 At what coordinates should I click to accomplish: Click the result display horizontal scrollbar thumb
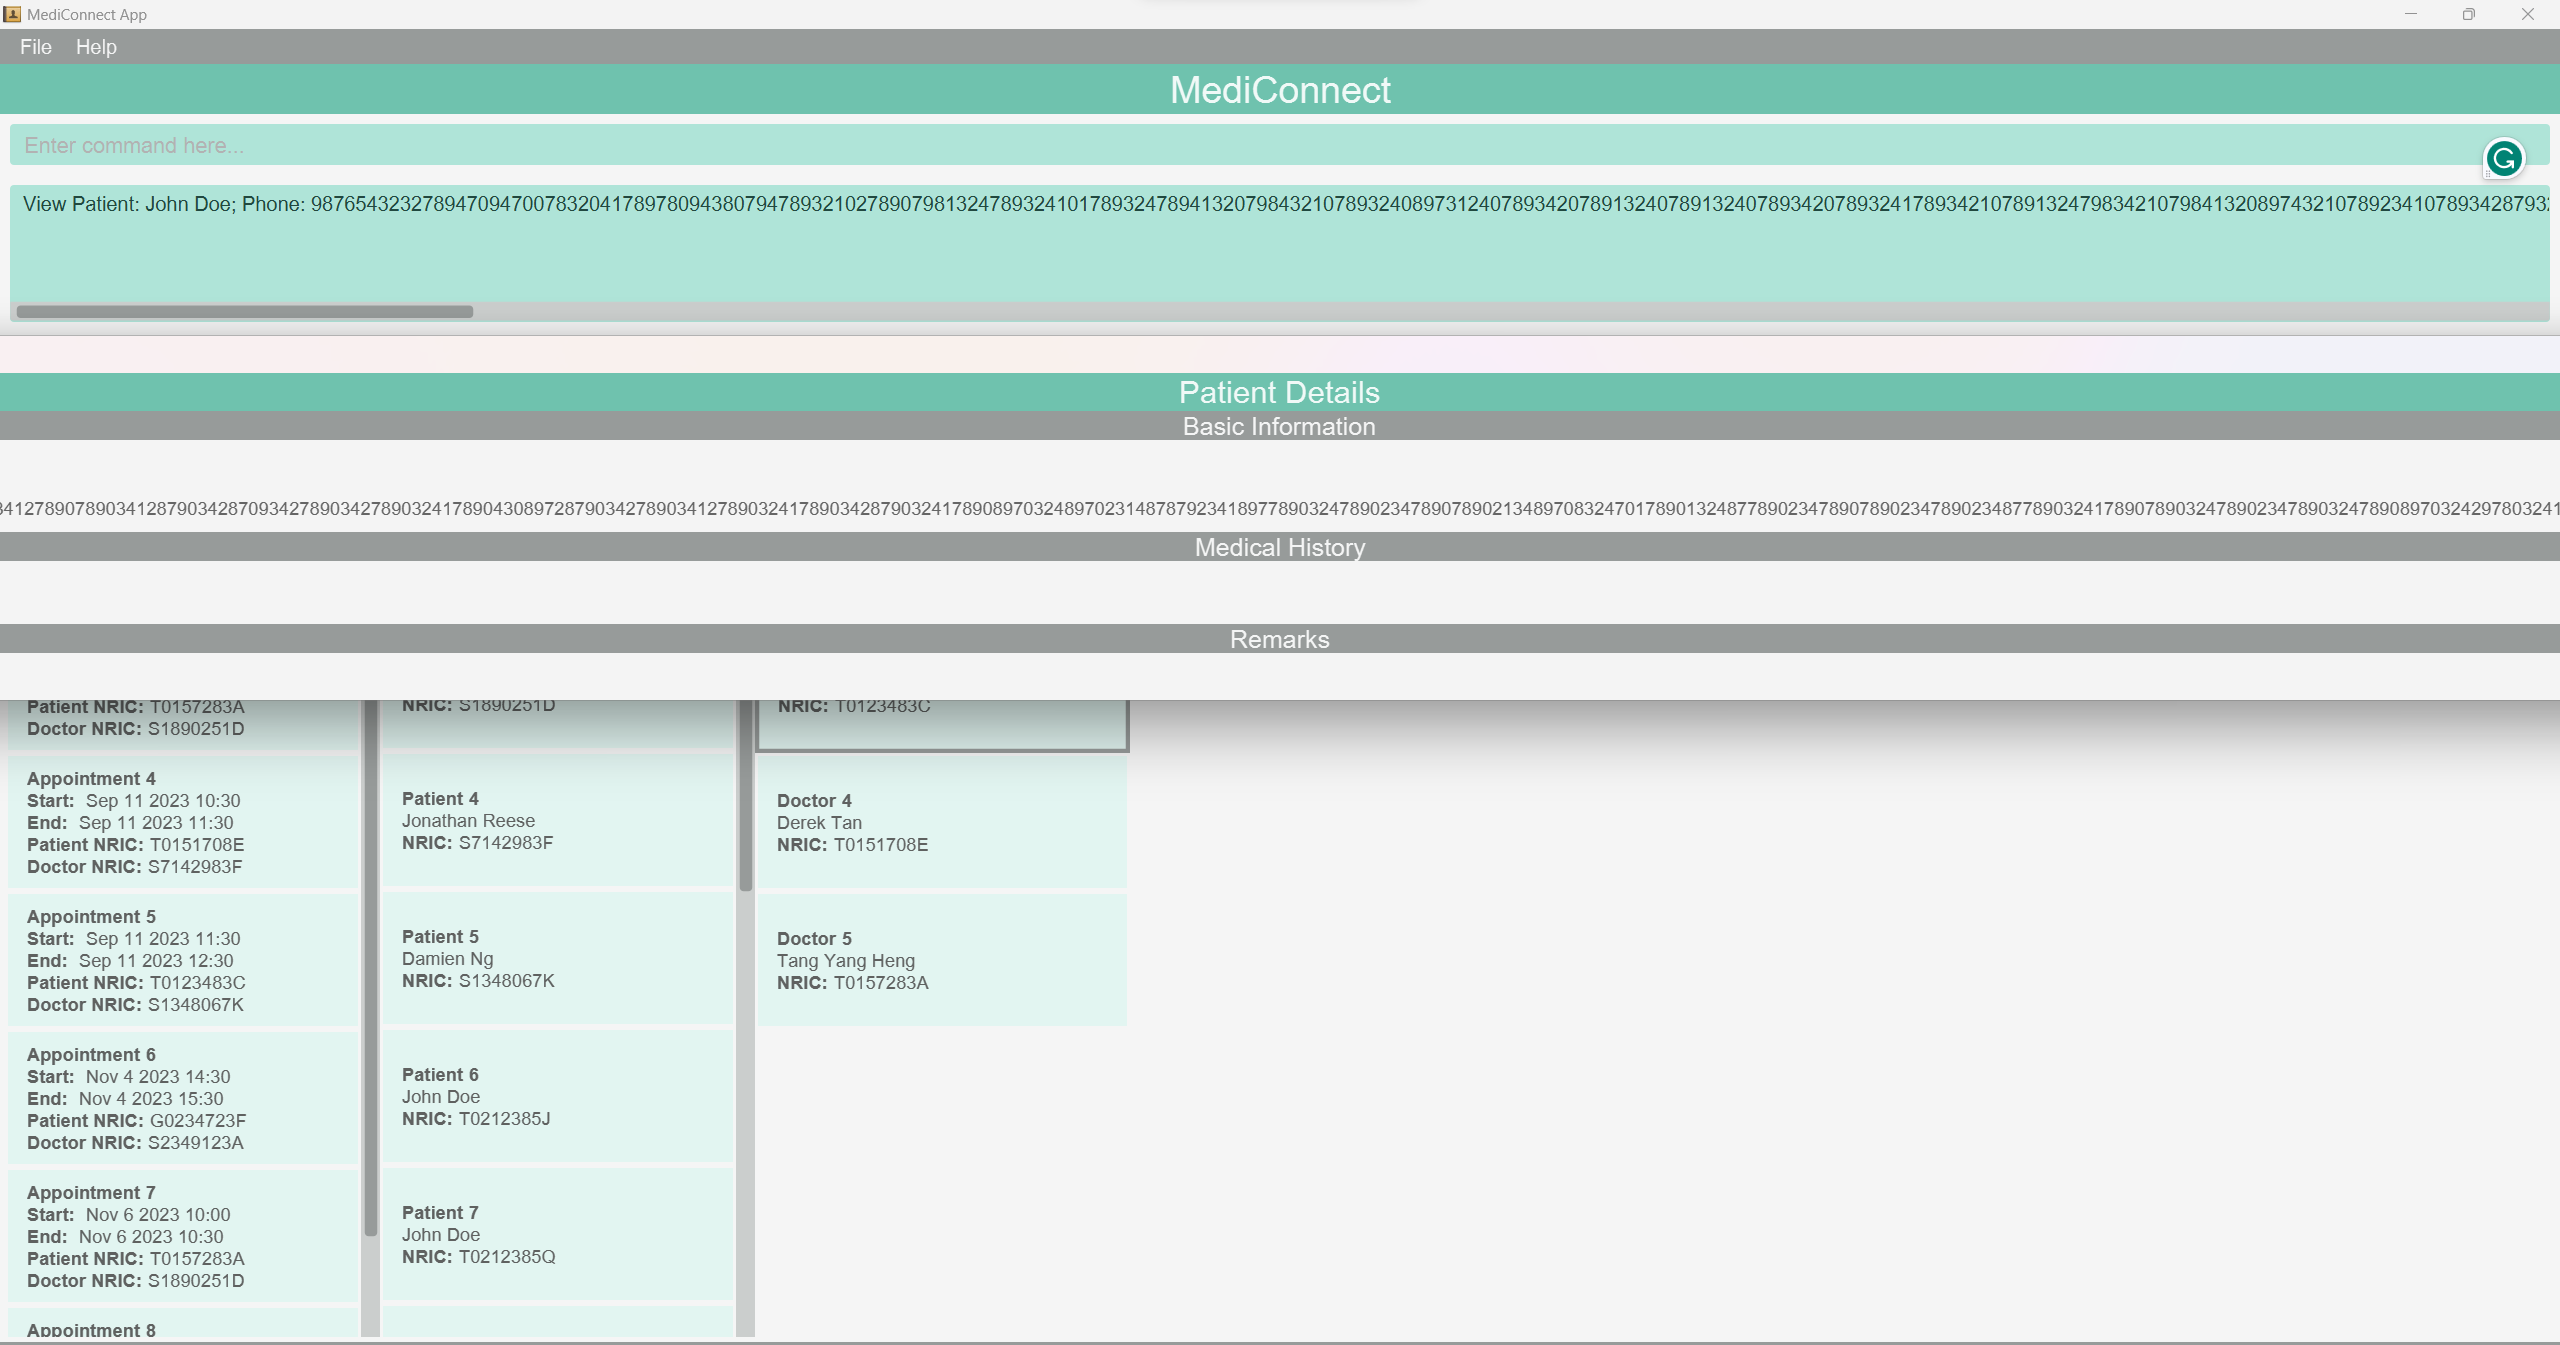[245, 312]
